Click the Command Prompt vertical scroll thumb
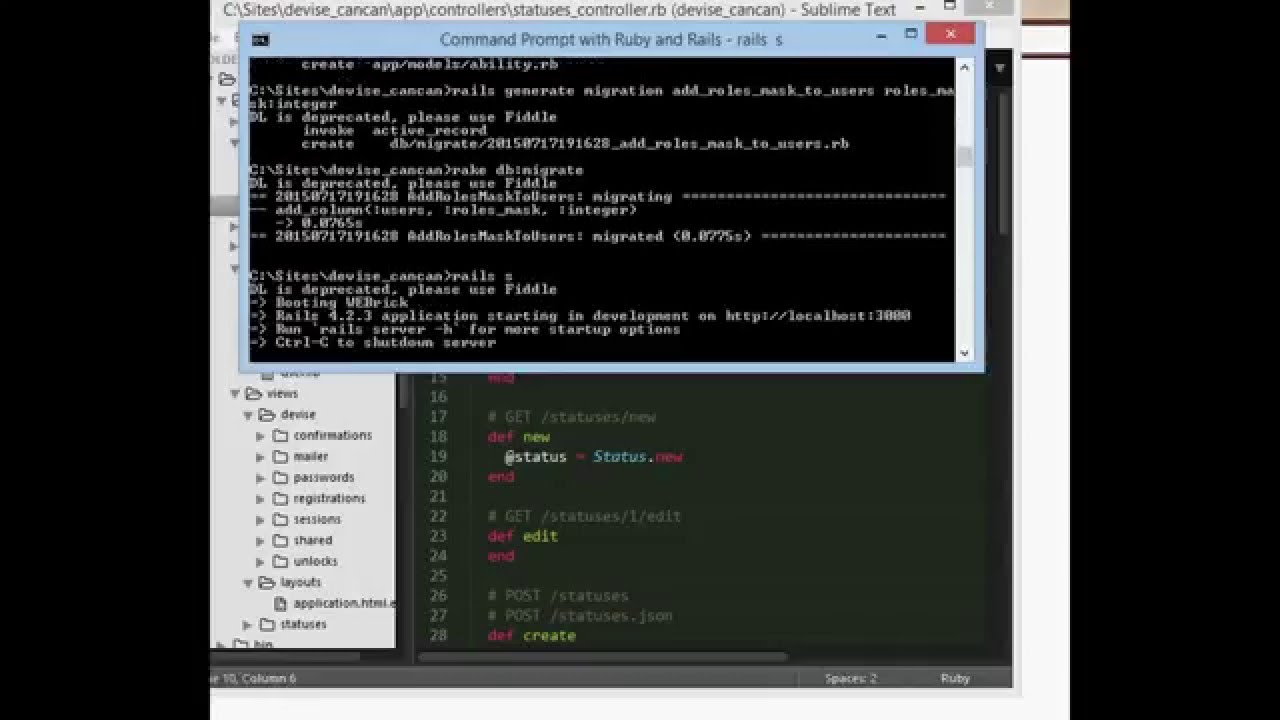Viewport: 1280px width, 720px height. (965, 157)
